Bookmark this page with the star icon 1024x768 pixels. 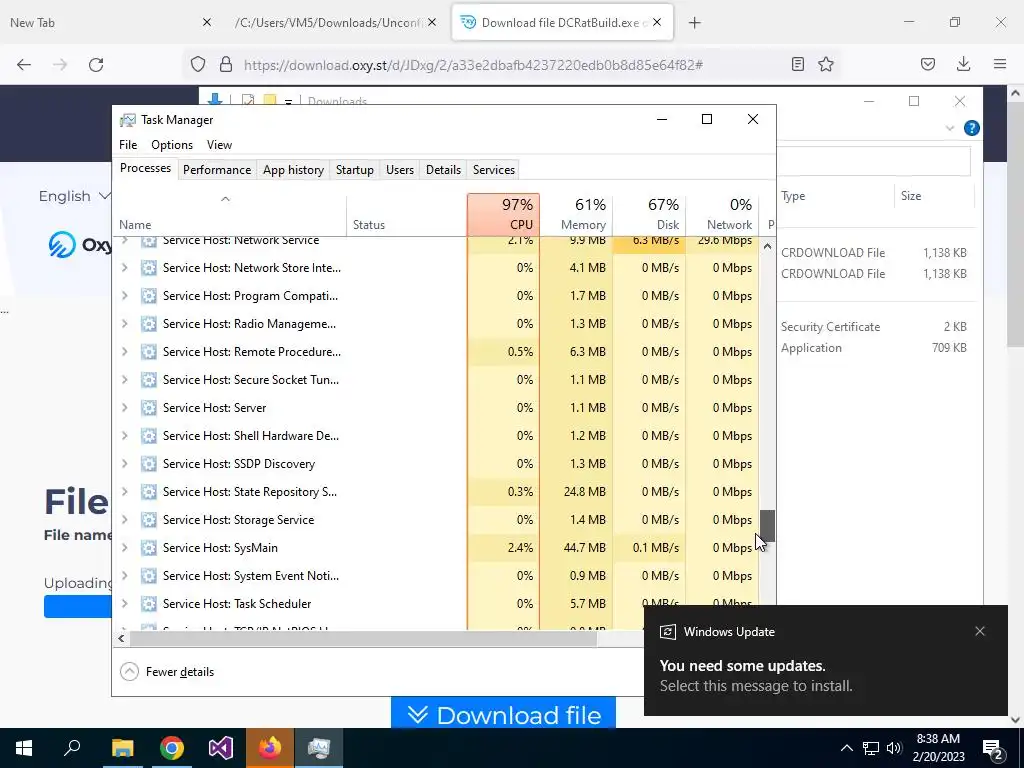pyautogui.click(x=826, y=64)
